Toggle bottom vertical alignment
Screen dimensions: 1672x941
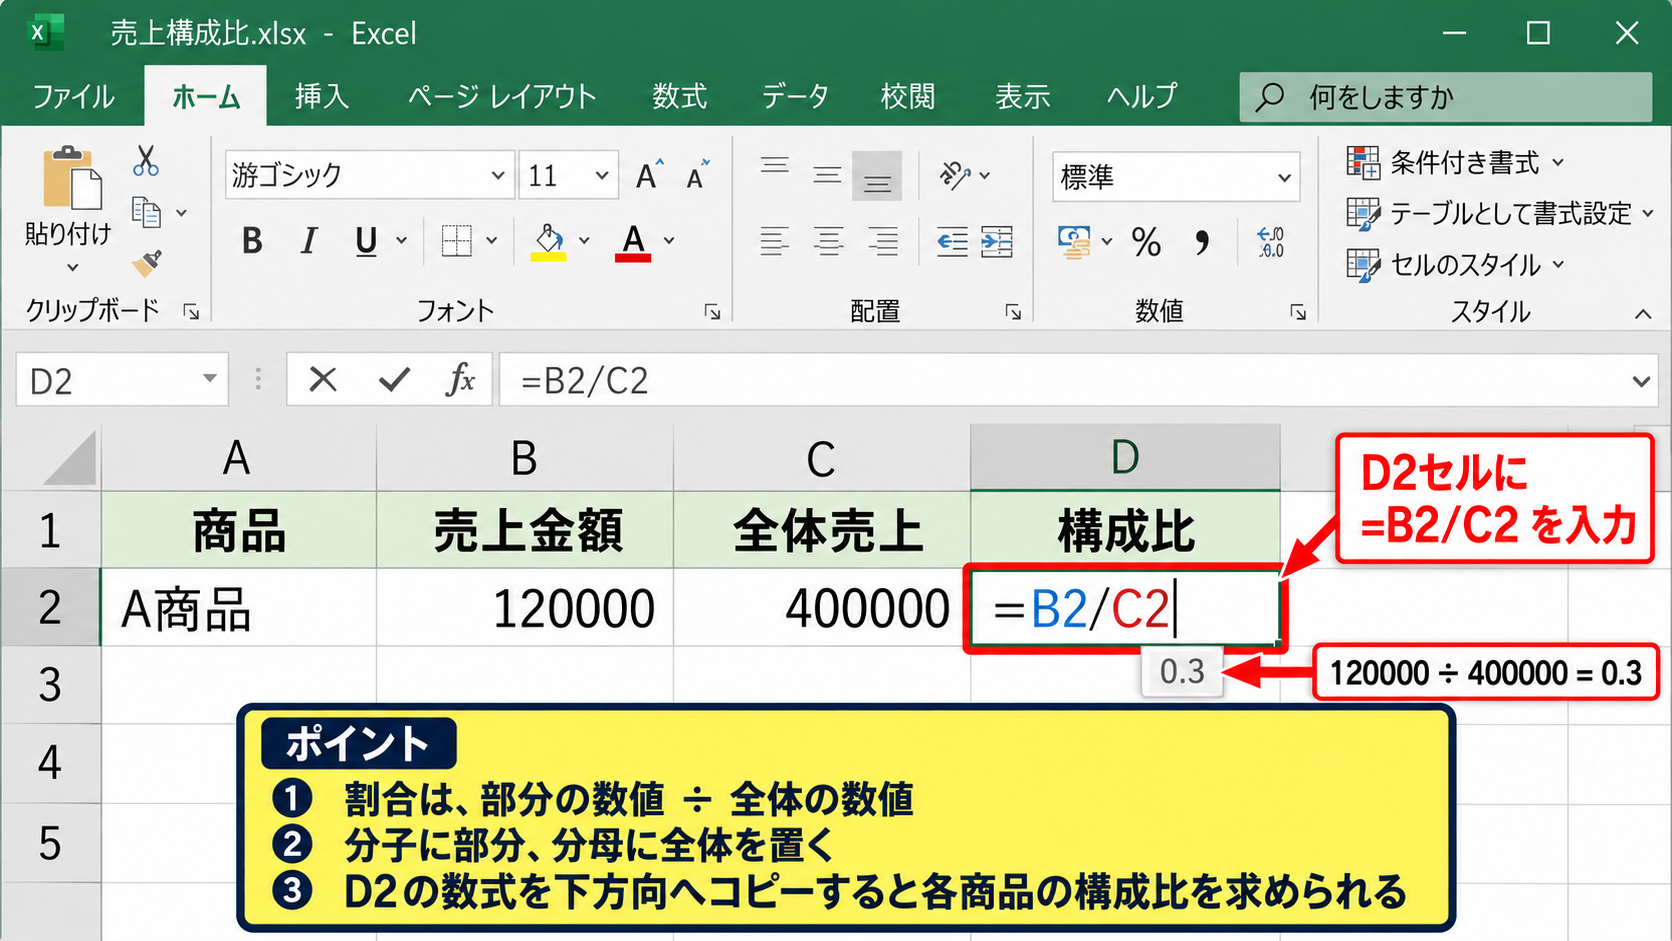(877, 176)
